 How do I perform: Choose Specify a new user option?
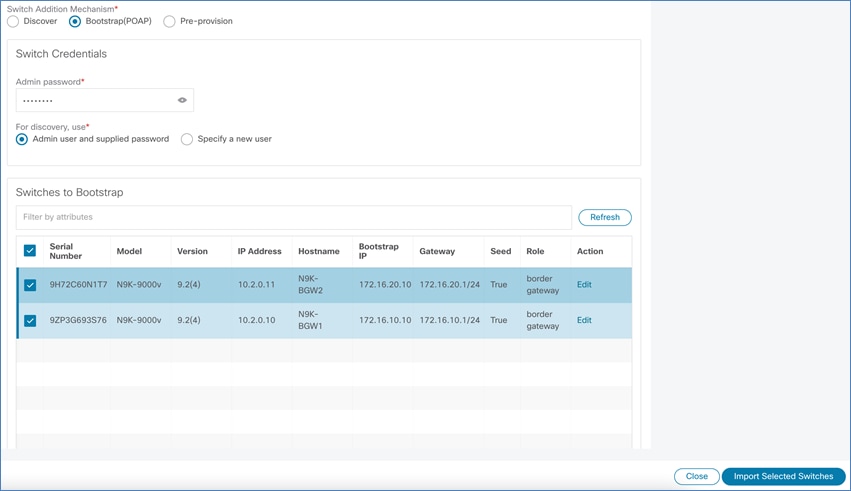tap(187, 139)
